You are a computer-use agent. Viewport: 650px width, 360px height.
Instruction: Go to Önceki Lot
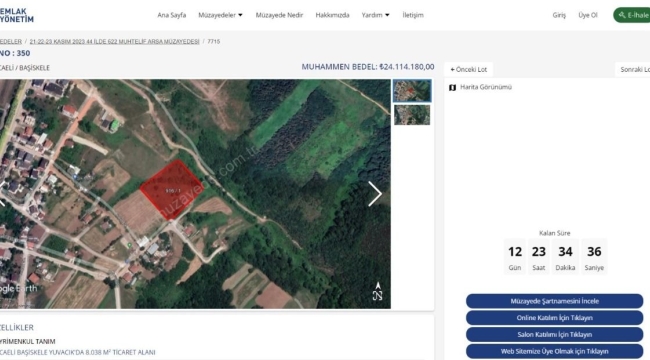(468, 70)
